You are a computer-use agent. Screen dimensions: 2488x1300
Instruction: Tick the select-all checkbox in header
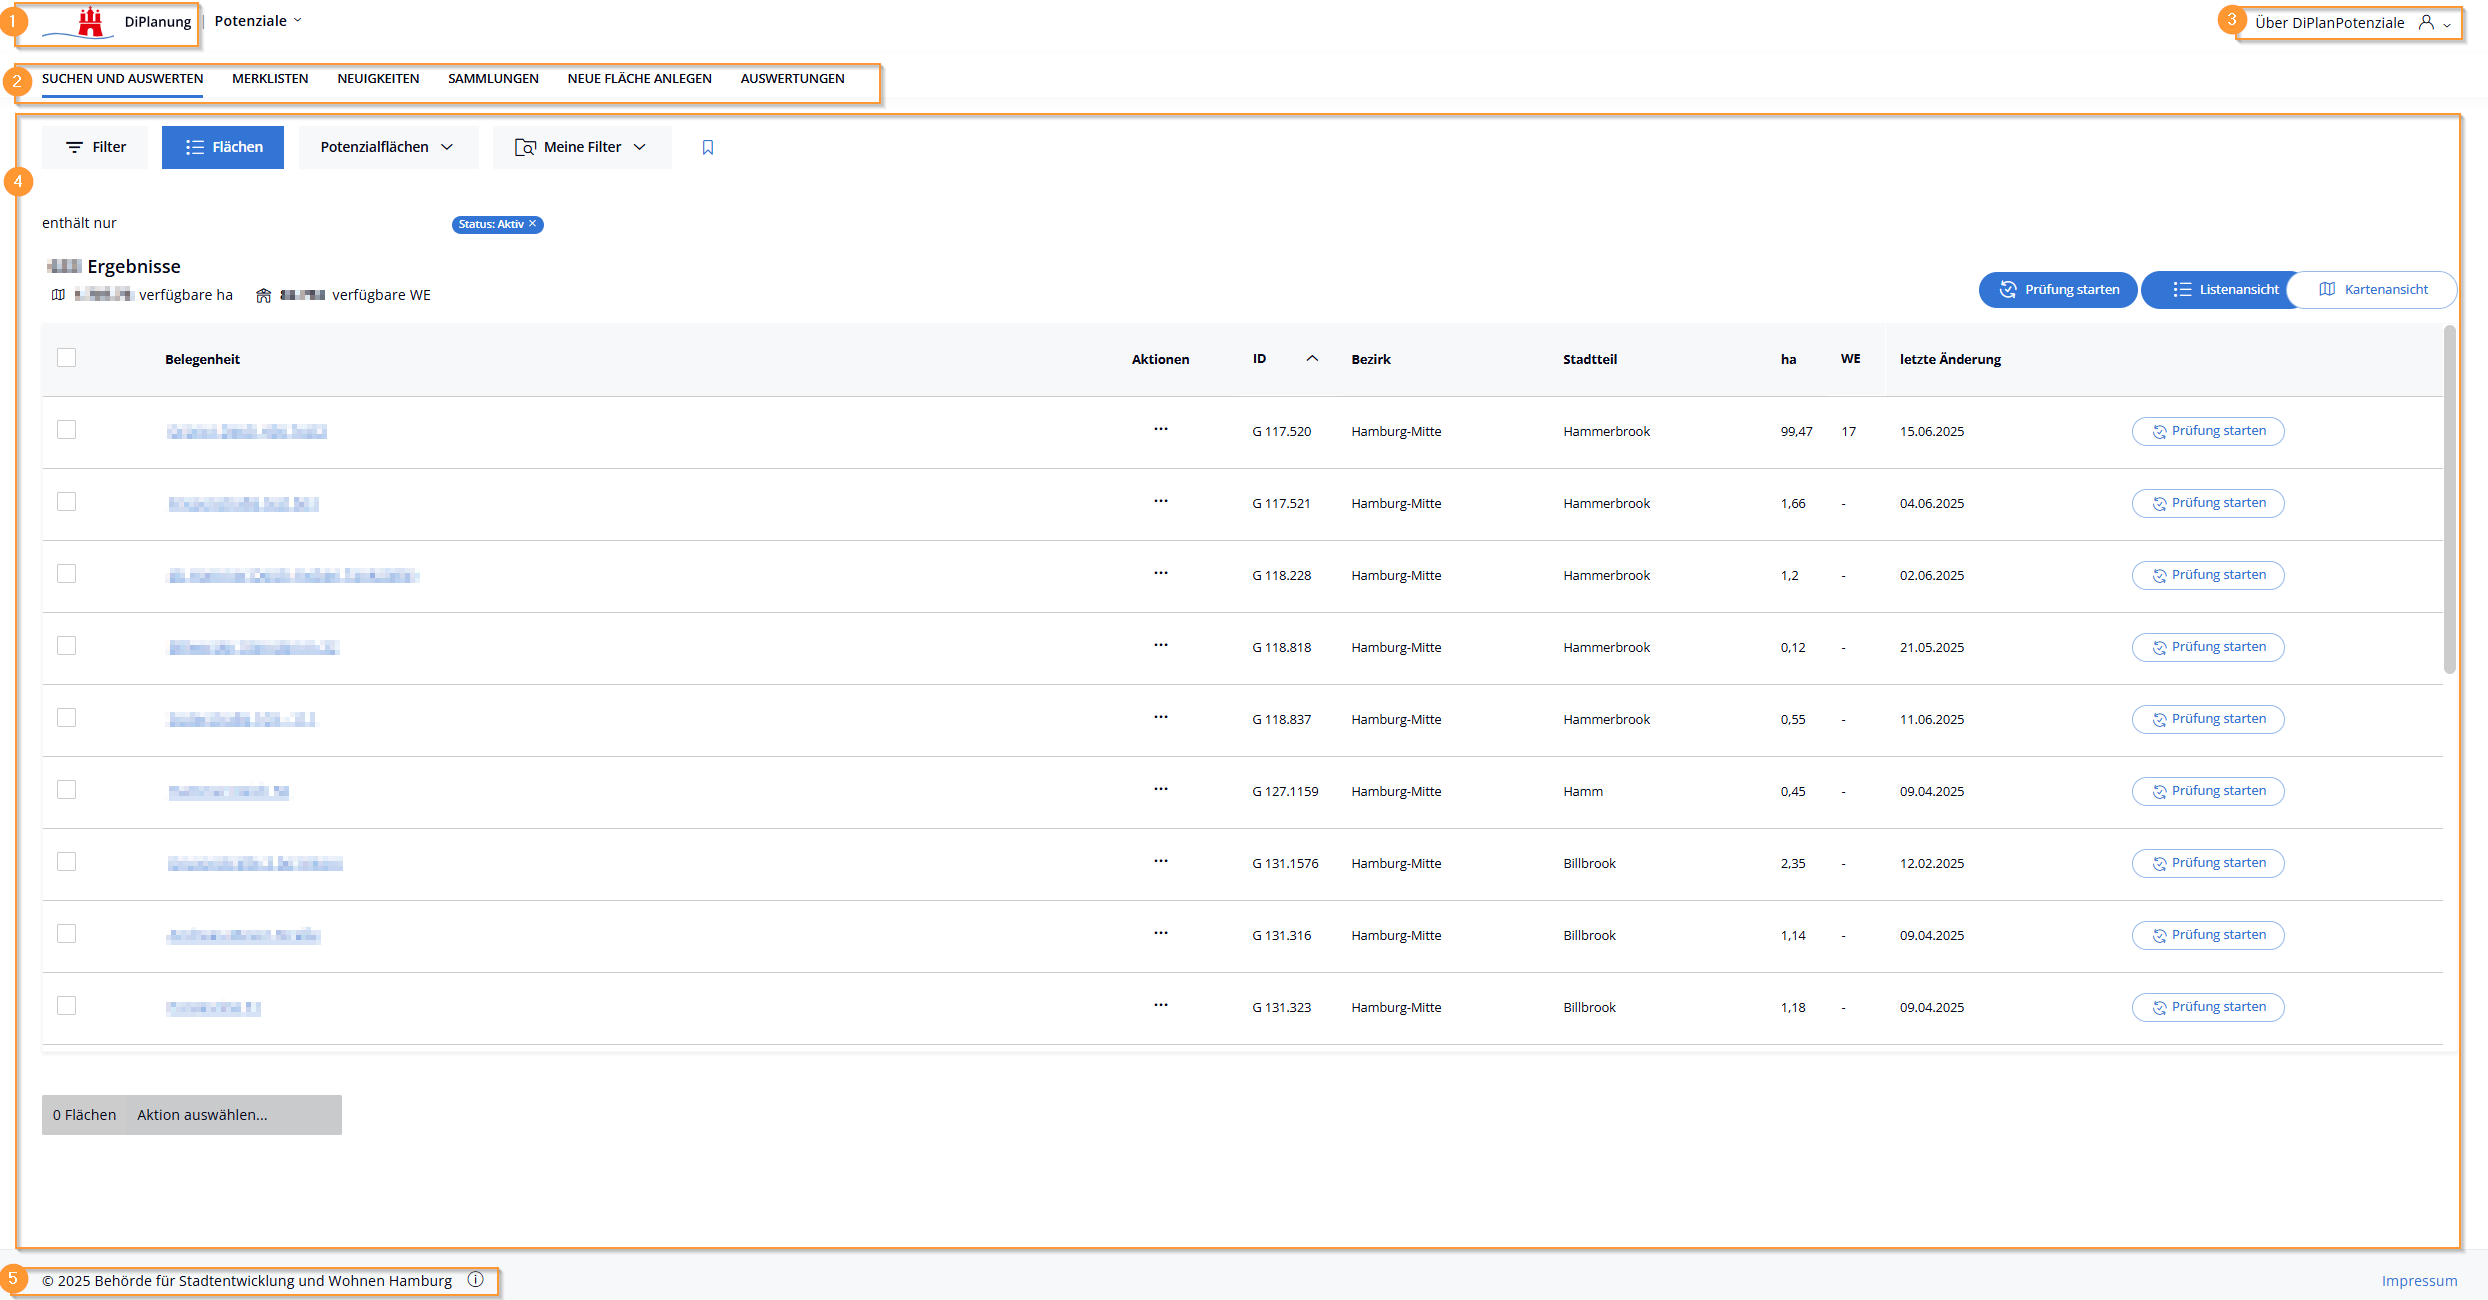[67, 358]
